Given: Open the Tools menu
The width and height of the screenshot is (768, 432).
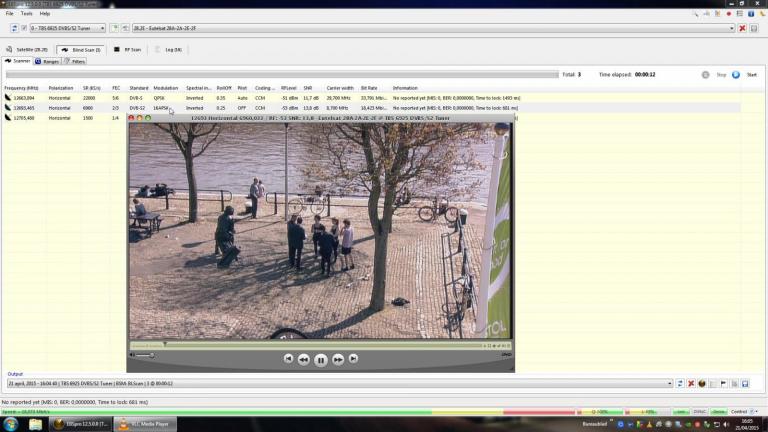Looking at the screenshot, I should coord(26,13).
